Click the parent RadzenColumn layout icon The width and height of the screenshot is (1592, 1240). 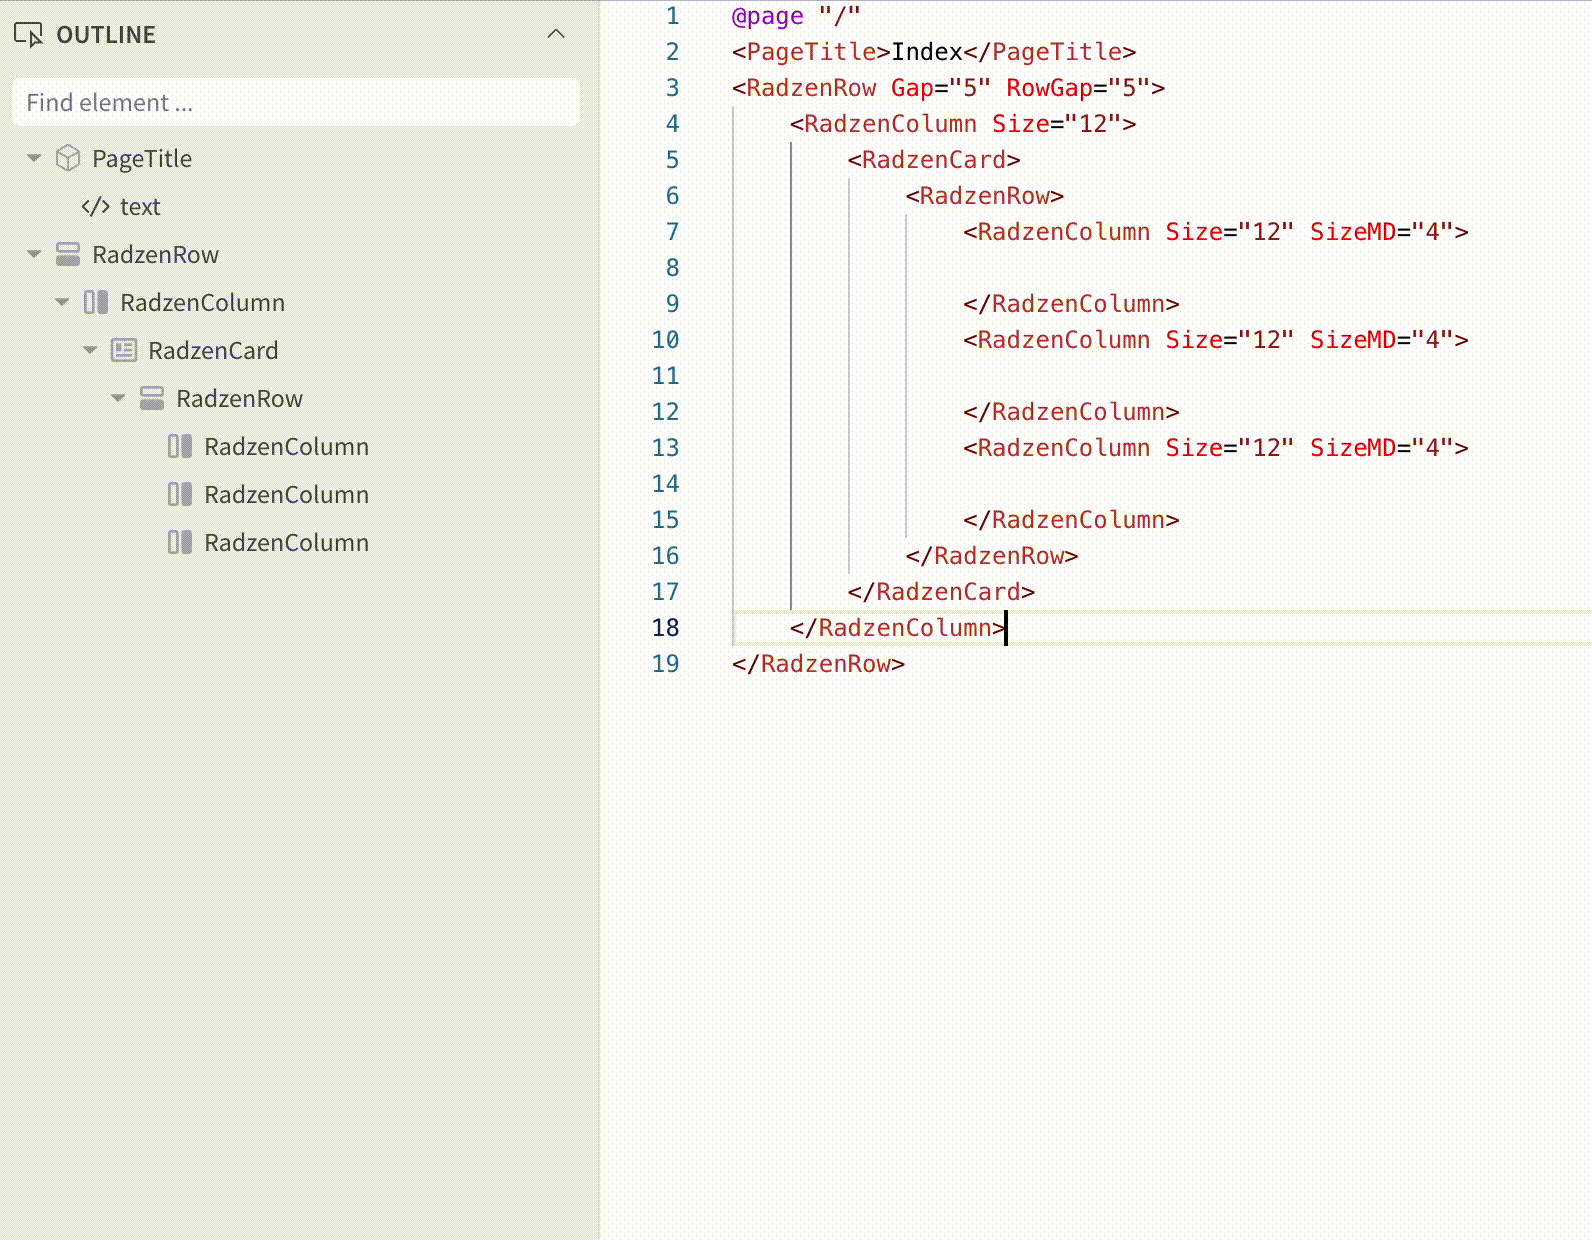coord(96,302)
